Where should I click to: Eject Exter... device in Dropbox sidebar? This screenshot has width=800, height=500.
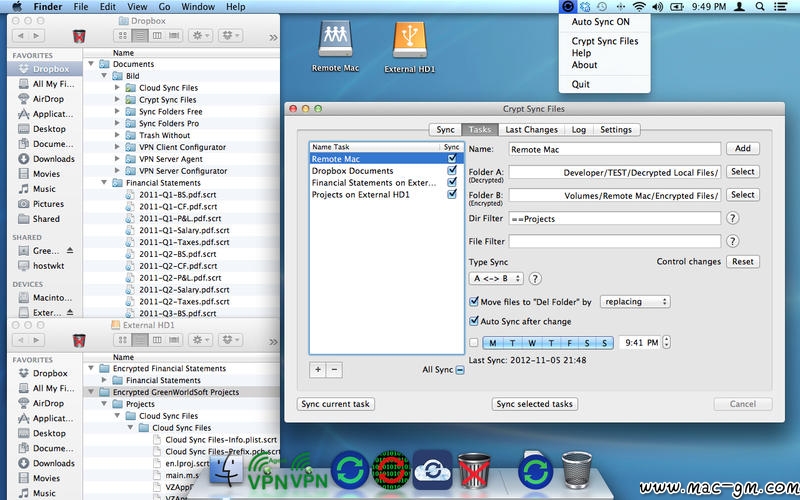(x=70, y=312)
